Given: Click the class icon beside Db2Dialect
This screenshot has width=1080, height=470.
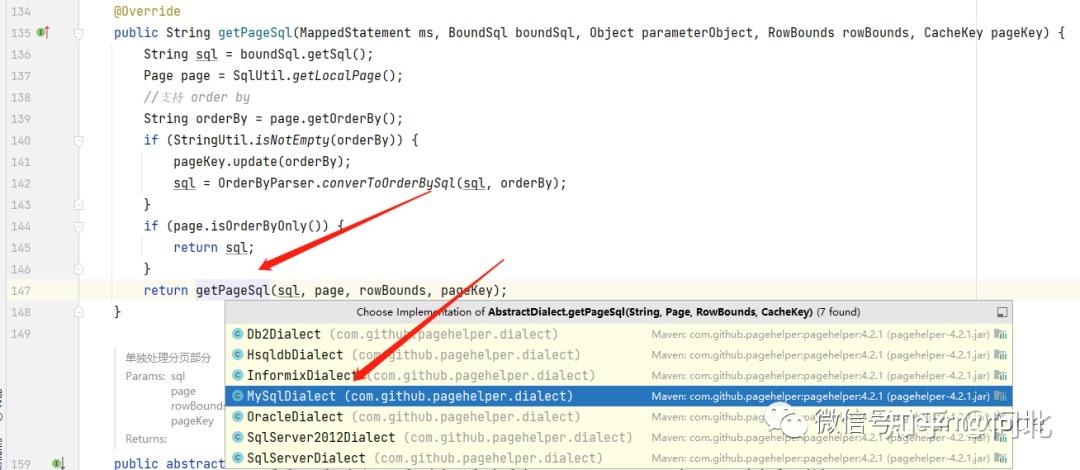Looking at the screenshot, I should click(x=238, y=334).
